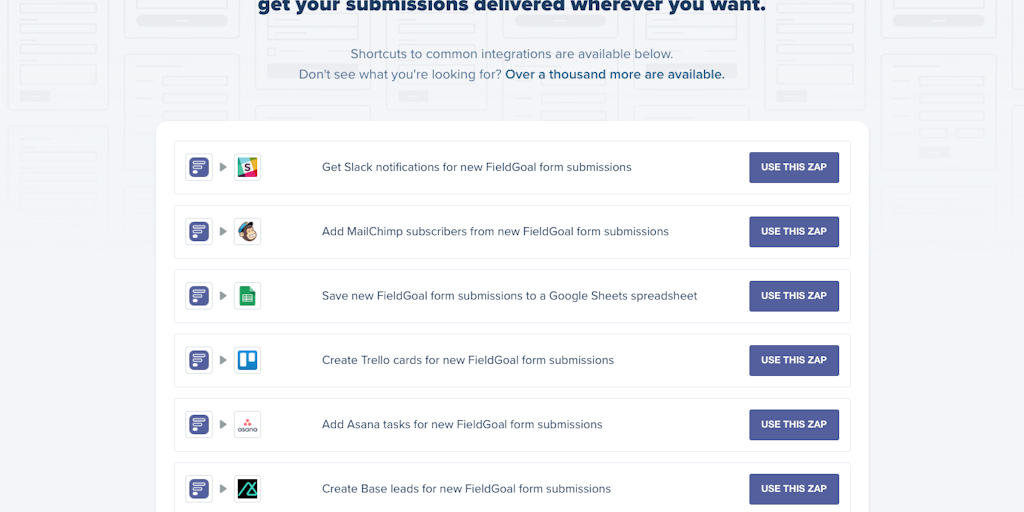The height and width of the screenshot is (512, 1024).
Task: Click the FieldGoal icon in Base row
Action: point(199,488)
